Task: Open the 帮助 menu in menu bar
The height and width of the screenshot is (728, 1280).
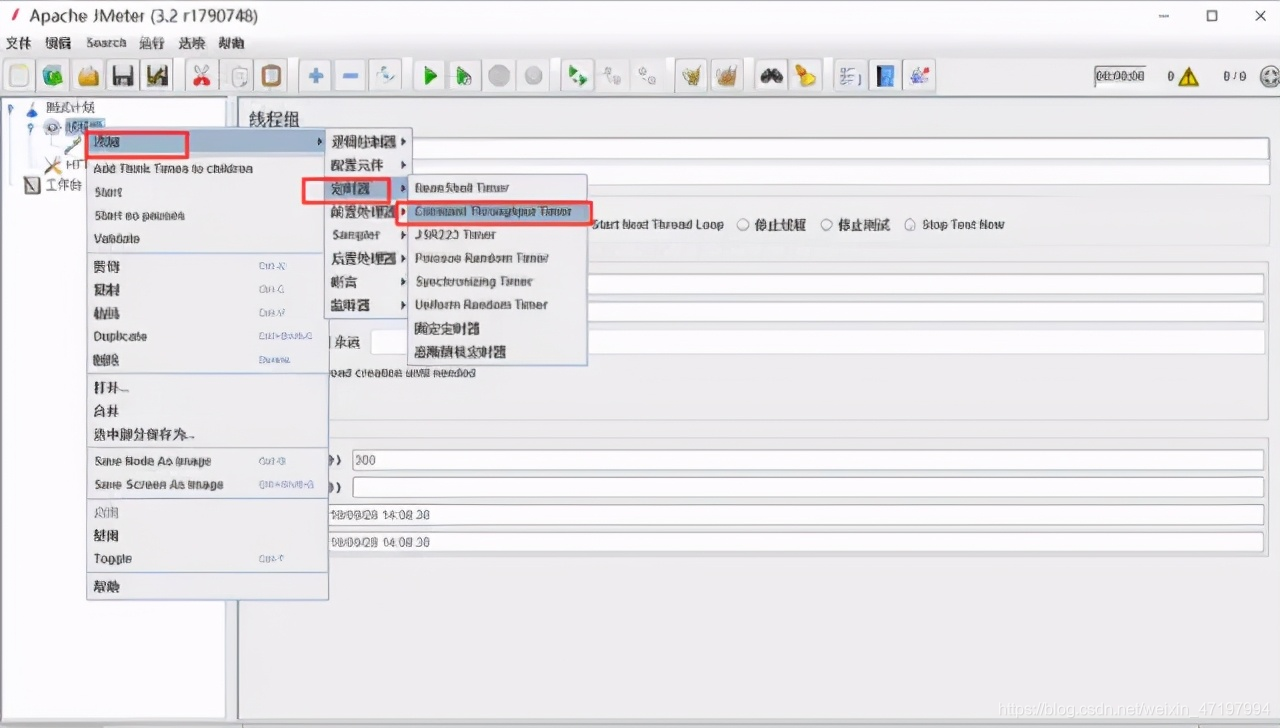Action: [x=231, y=43]
